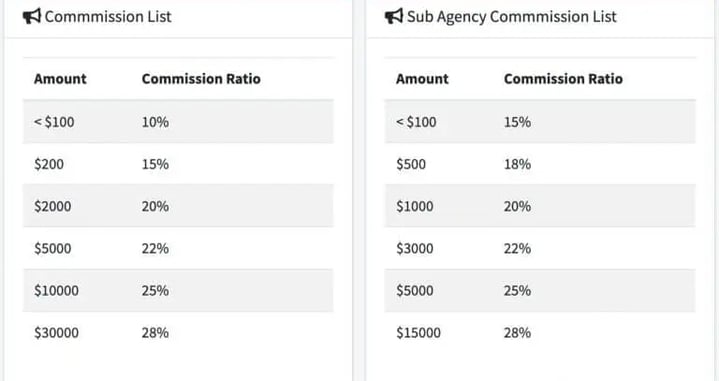Click the Sub Agency megaphone icon
Screen dimensions: 719x381
click(394, 17)
